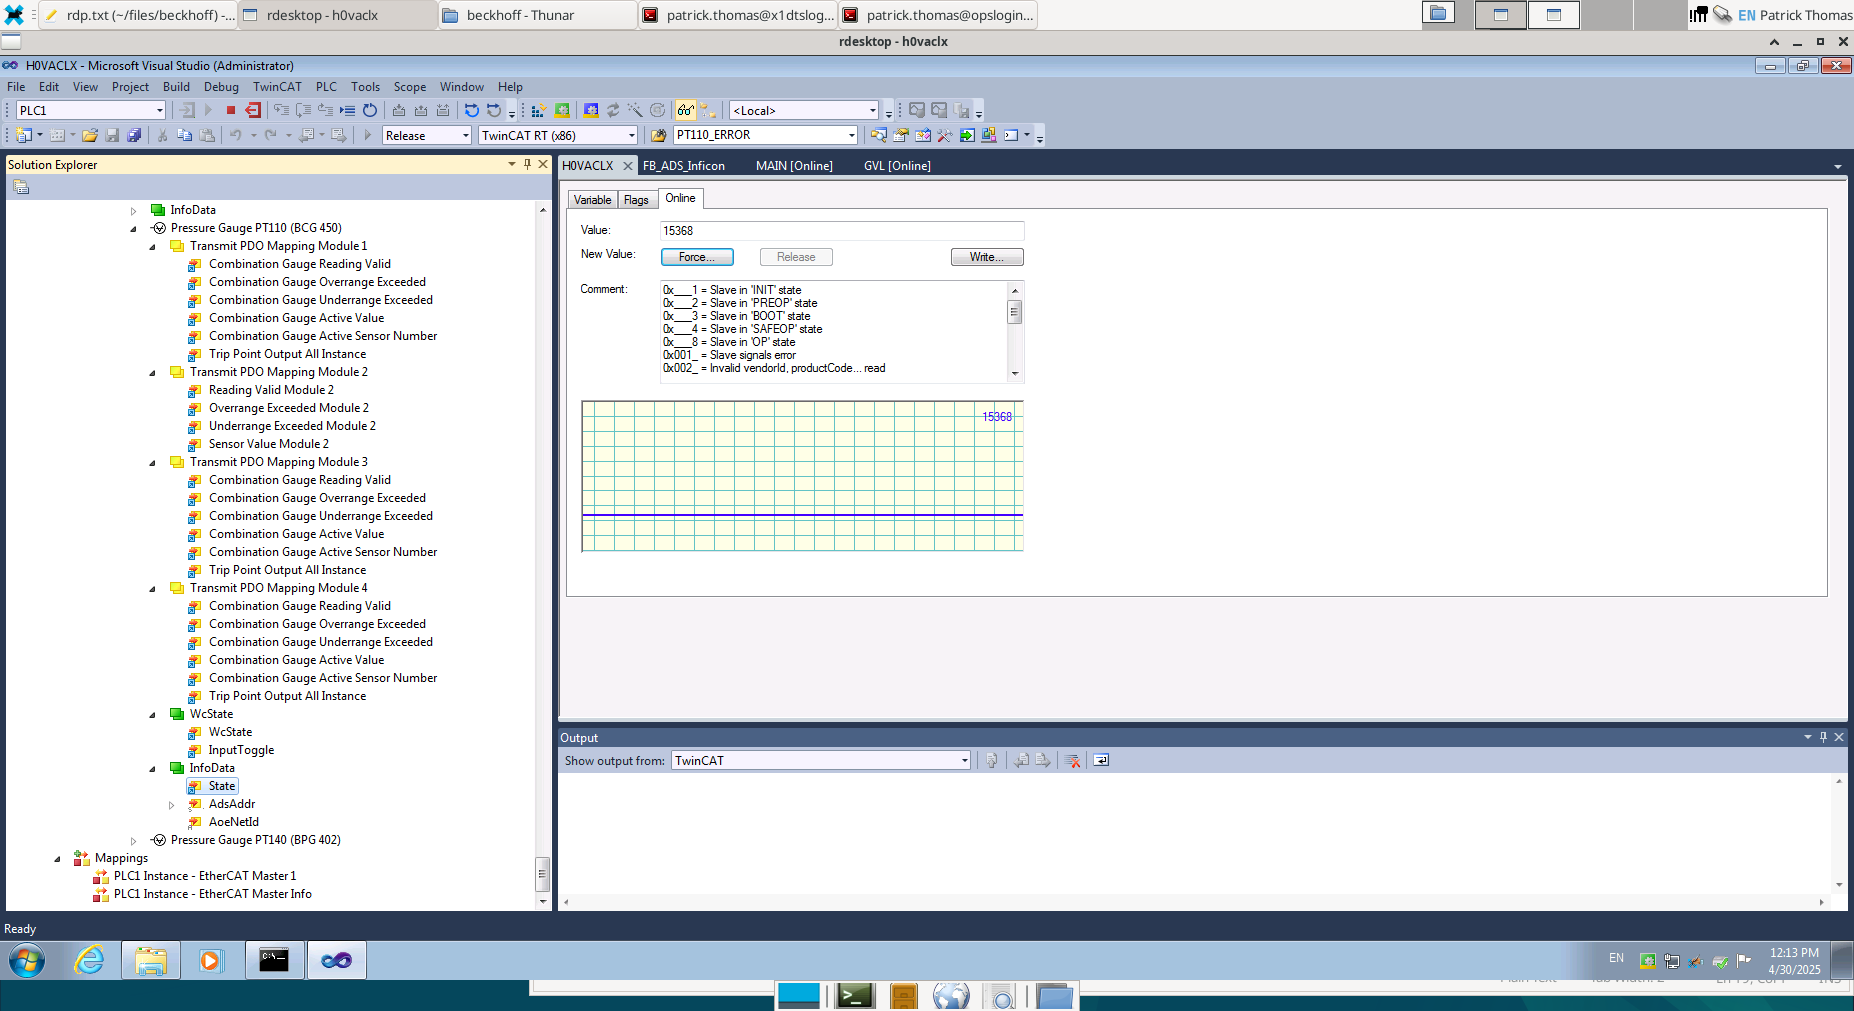Expand the AdsAddr tree node
The image size is (1854, 1011).
(172, 805)
